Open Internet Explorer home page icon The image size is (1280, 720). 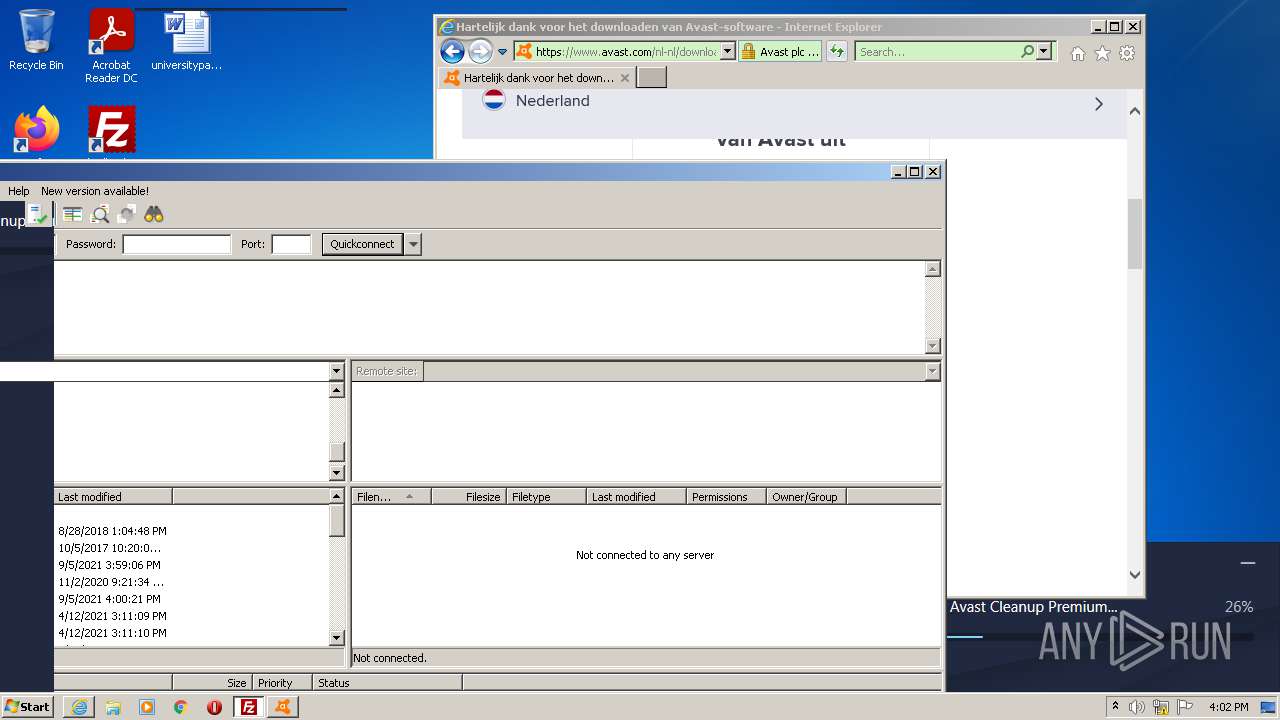[x=1077, y=54]
